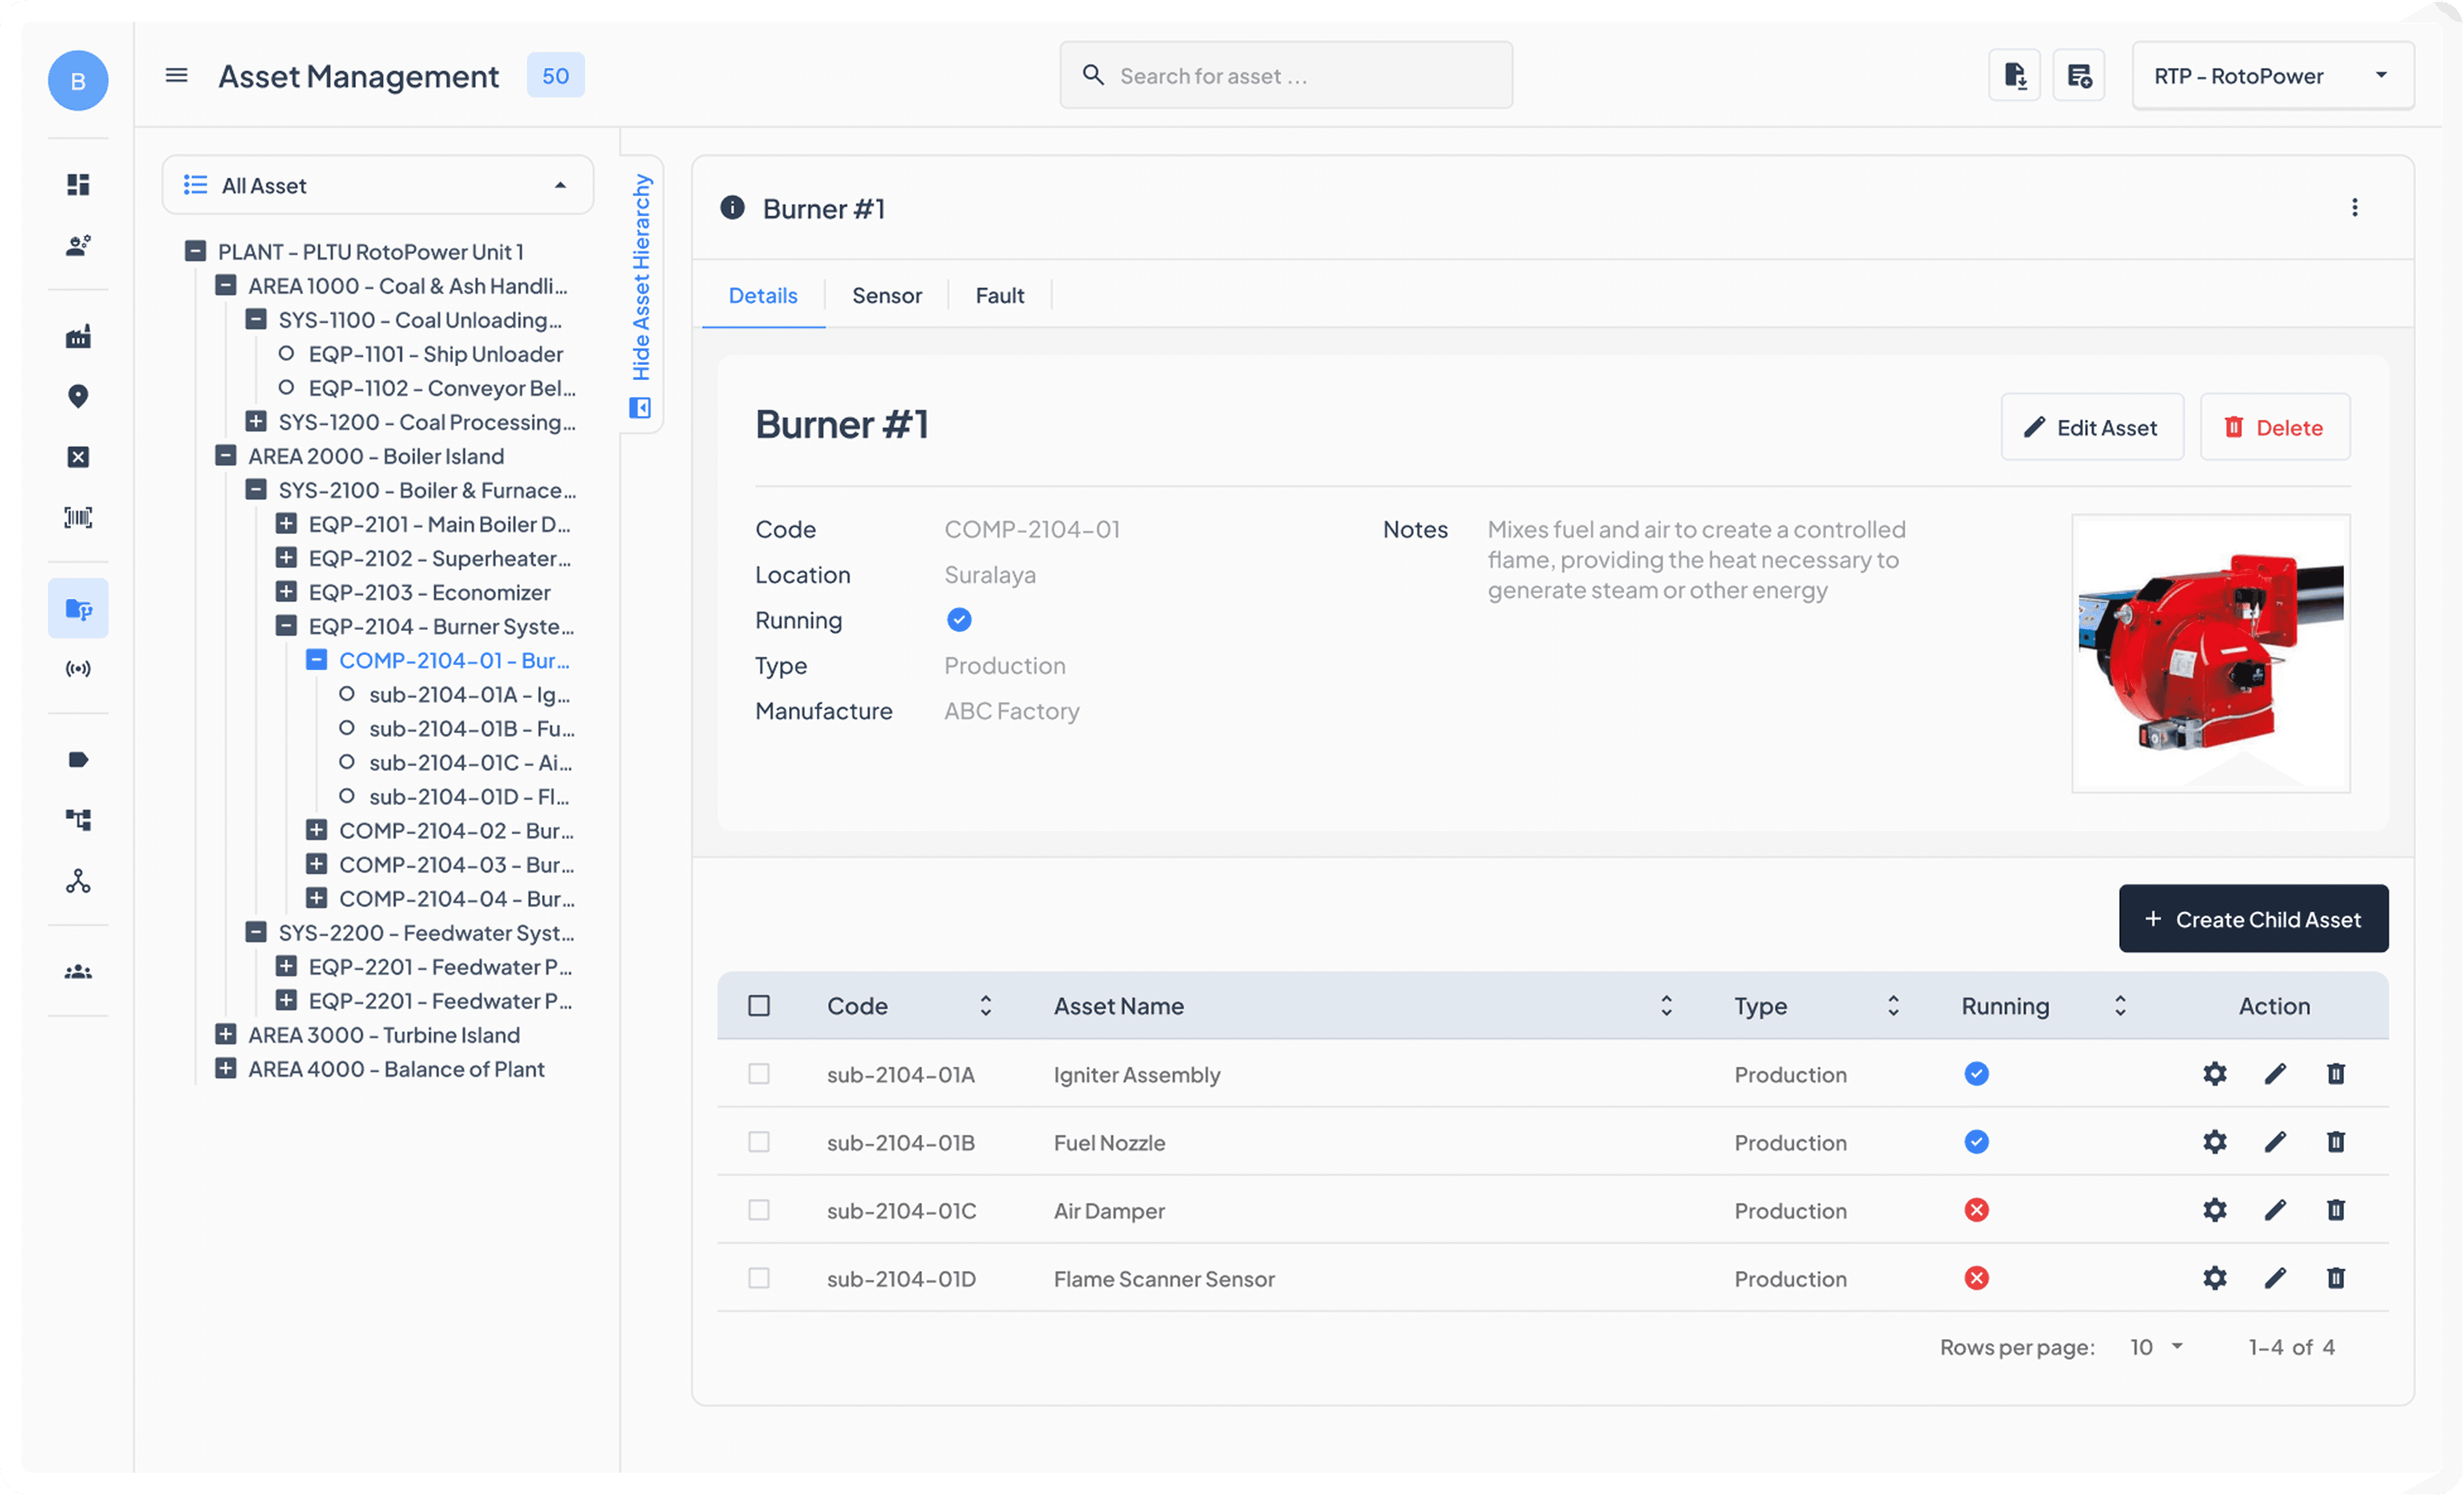Click the settings gear for Igniter Assembly
This screenshot has height=1495, width=2464.
click(2214, 1074)
